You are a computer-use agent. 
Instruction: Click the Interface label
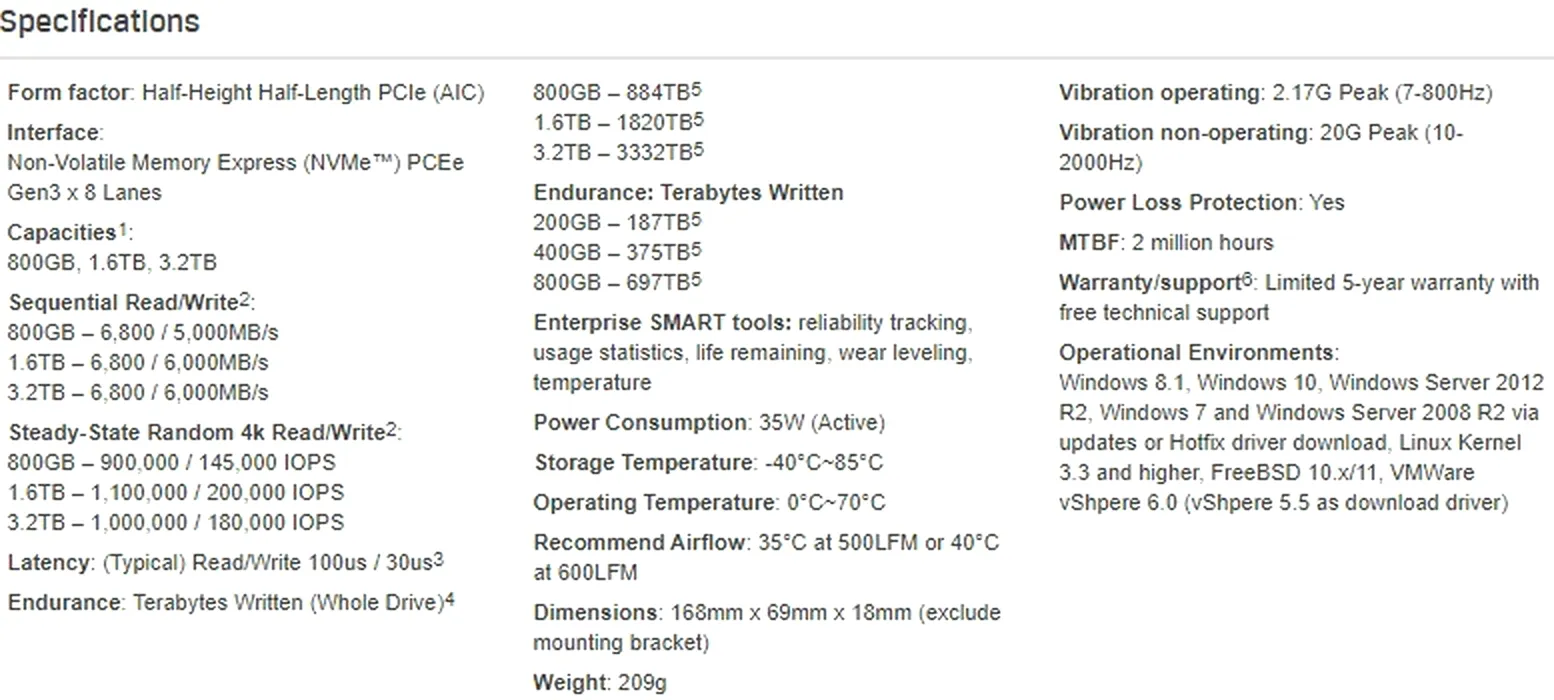[53, 133]
